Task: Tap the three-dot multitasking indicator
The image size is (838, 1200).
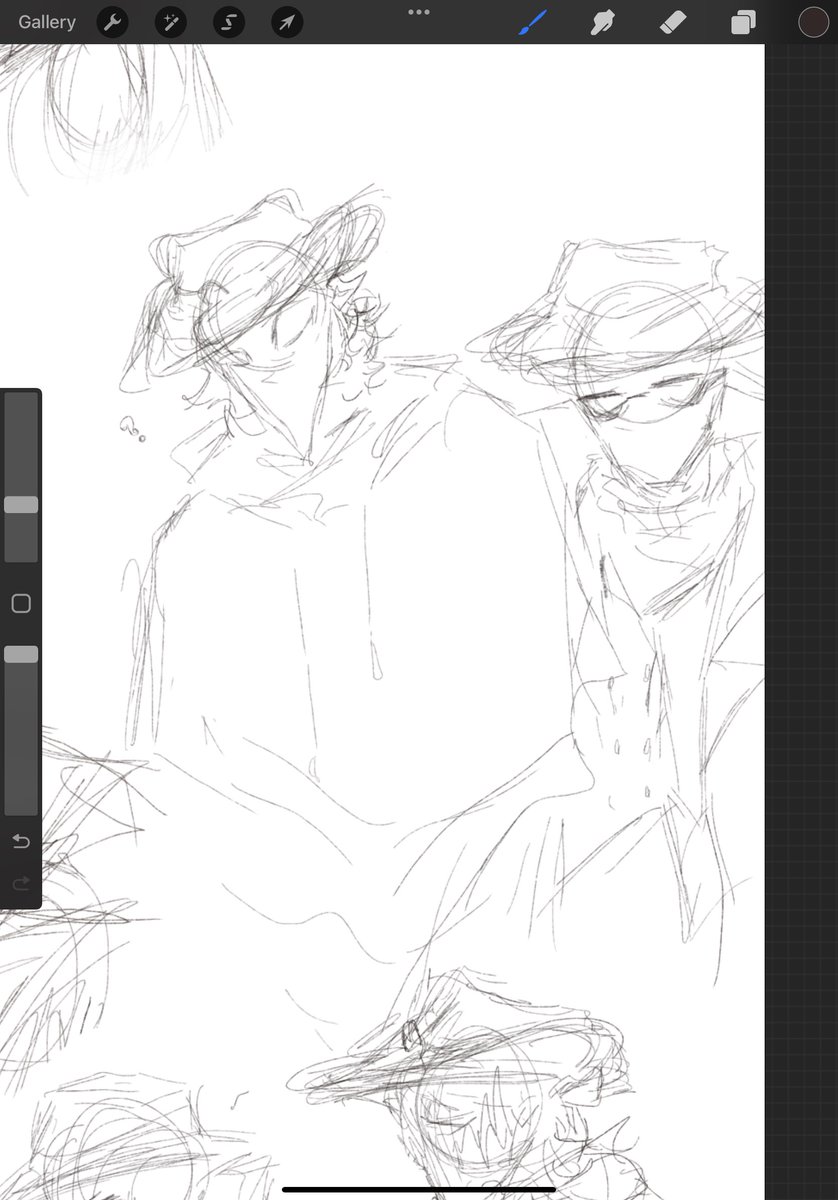Action: tap(419, 12)
